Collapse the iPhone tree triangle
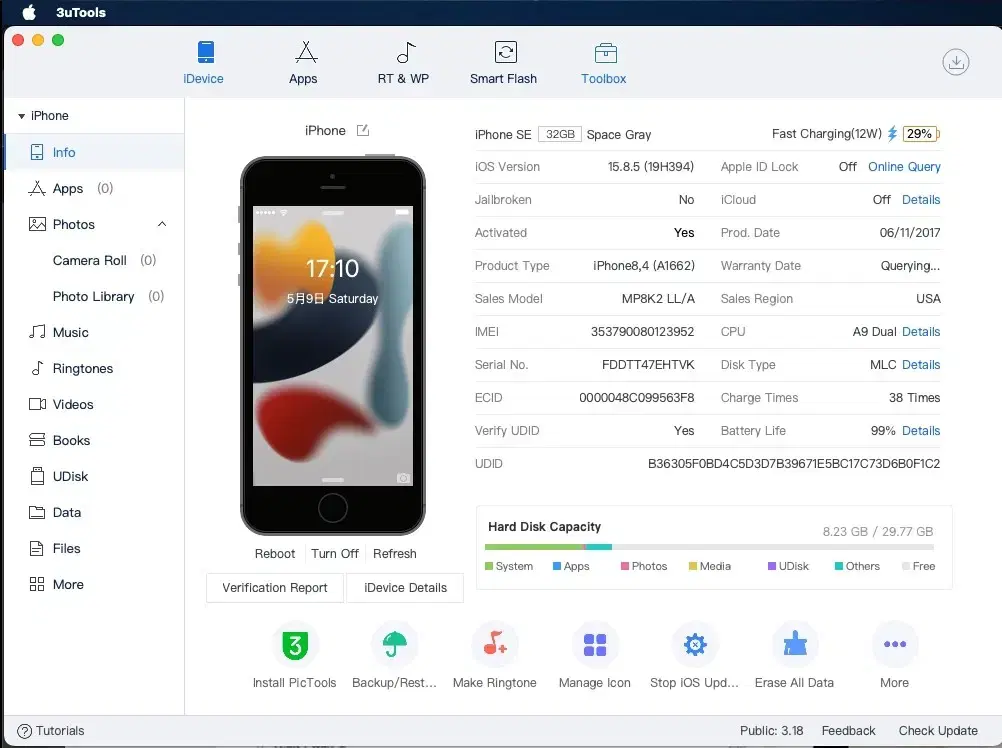Image resolution: width=1002 pixels, height=748 pixels. [22, 116]
